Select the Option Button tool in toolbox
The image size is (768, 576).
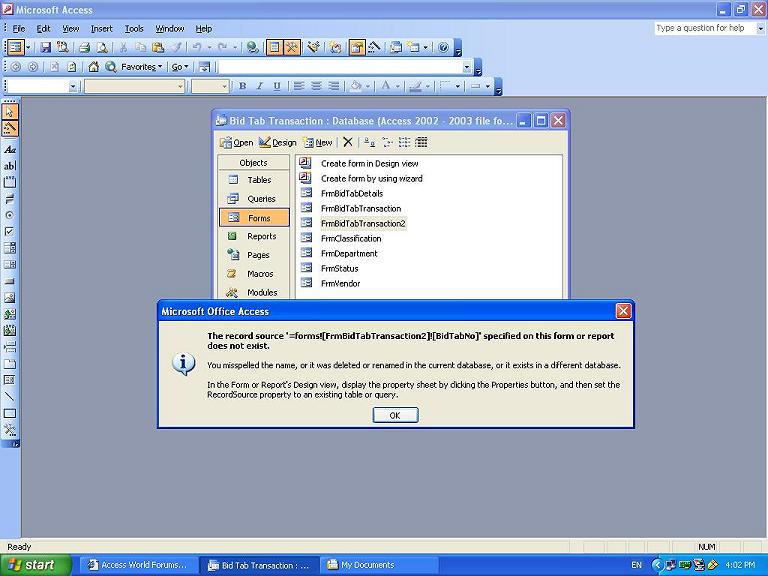pos(10,215)
